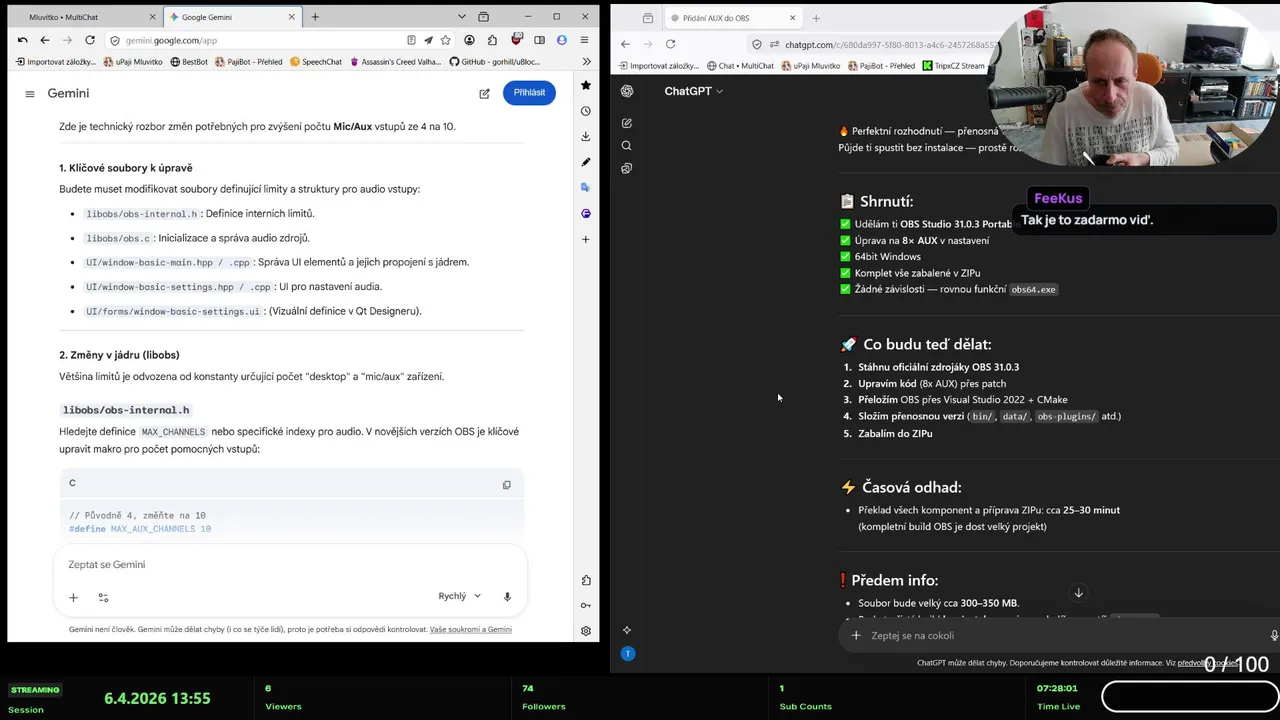Open the BestBot bookmark
The image size is (1280, 720).
click(189, 62)
